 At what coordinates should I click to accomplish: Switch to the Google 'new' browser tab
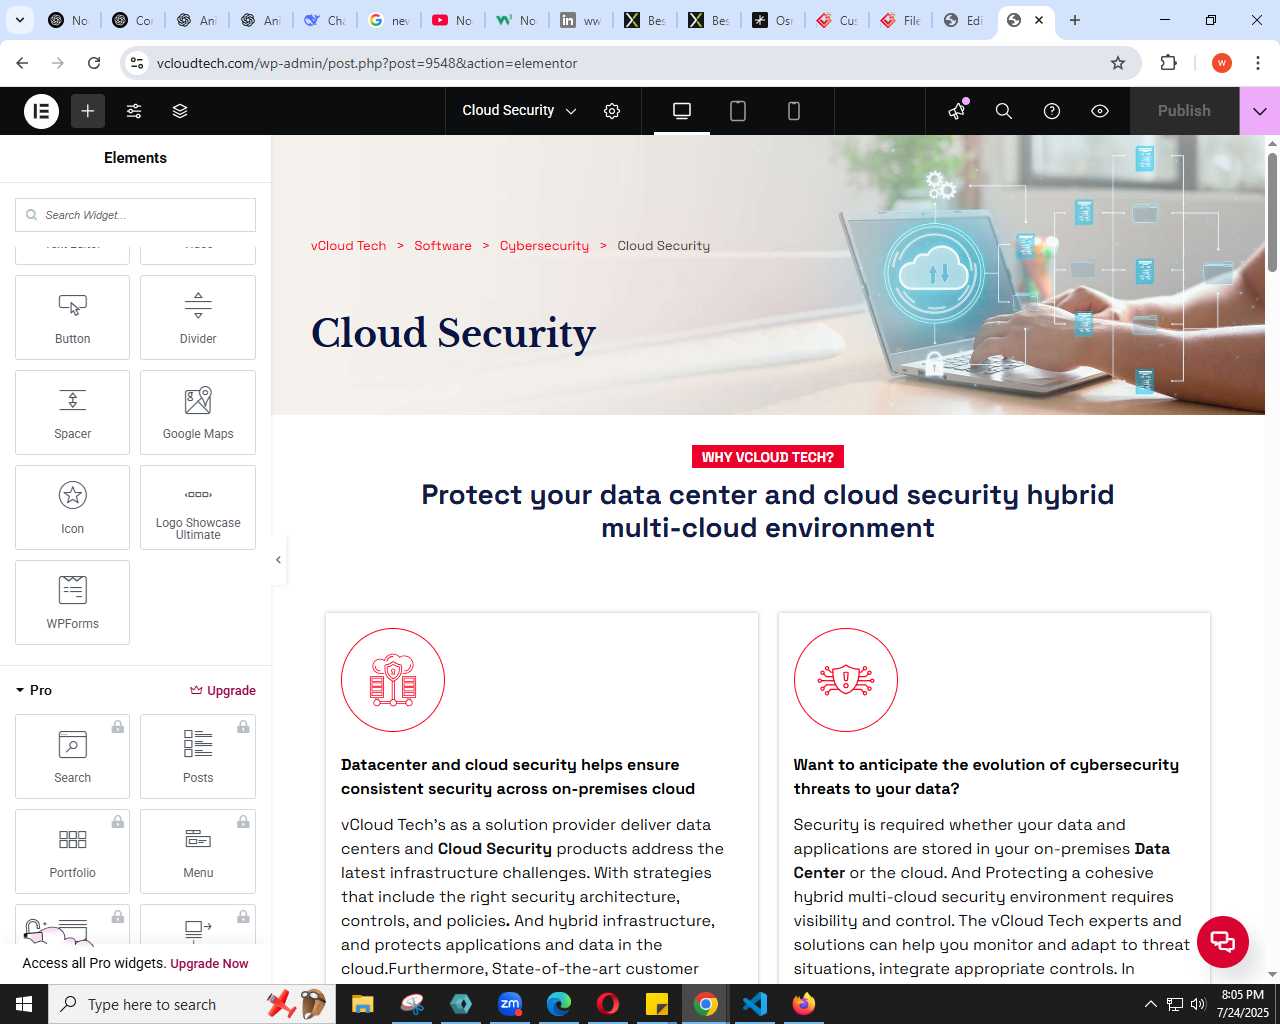[x=389, y=20]
